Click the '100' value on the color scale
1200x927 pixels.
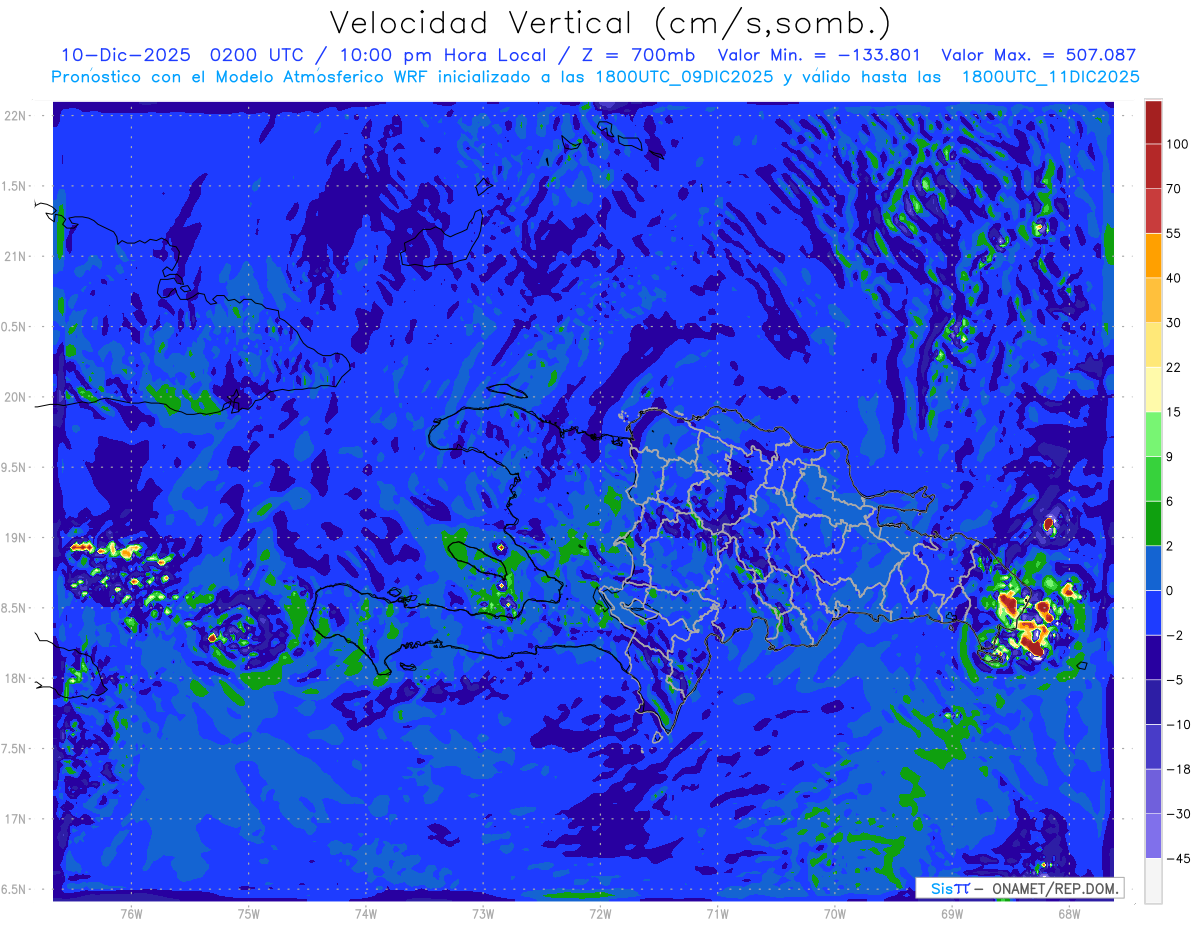[1176, 144]
